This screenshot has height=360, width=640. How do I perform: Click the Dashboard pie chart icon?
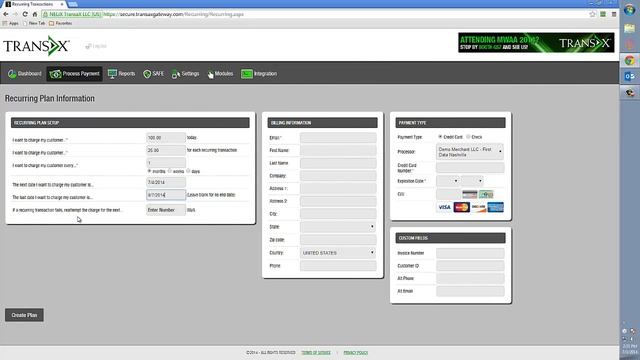12,74
